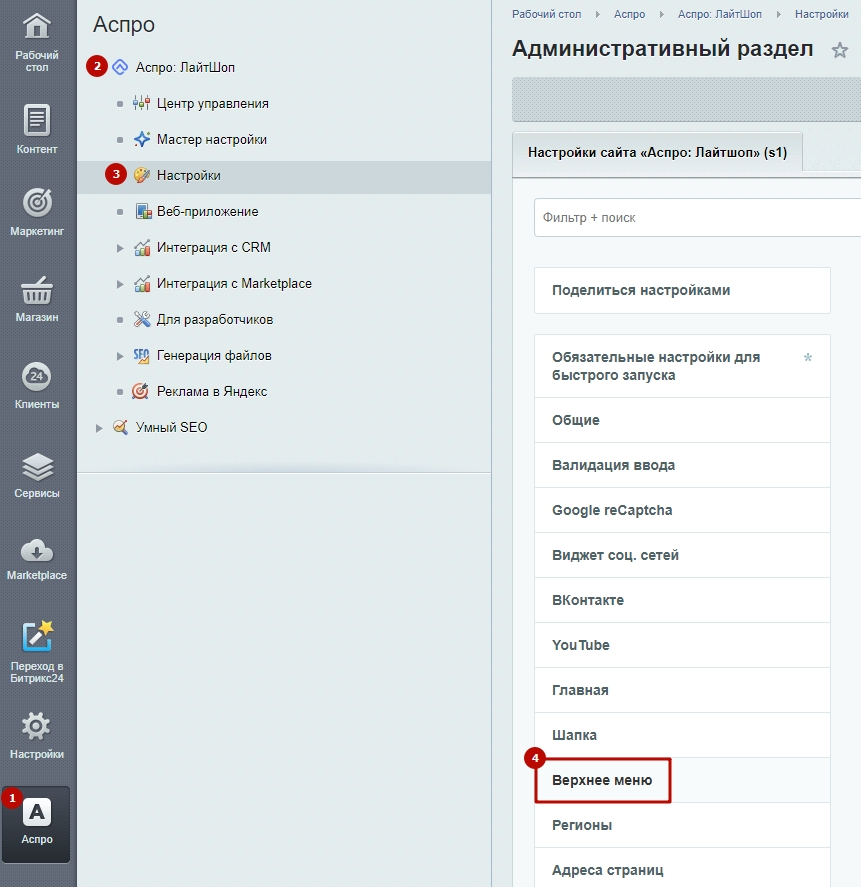Select Настройки item in Аспро tree
This screenshot has height=887, width=861.
(x=188, y=175)
